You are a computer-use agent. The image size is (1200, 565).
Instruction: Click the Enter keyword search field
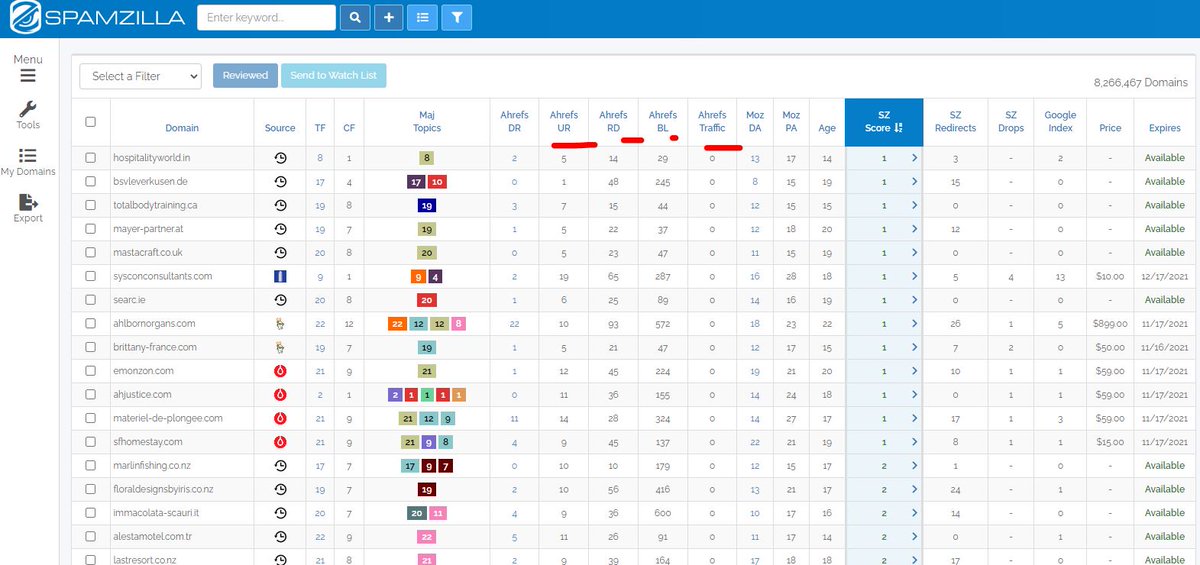coord(266,17)
